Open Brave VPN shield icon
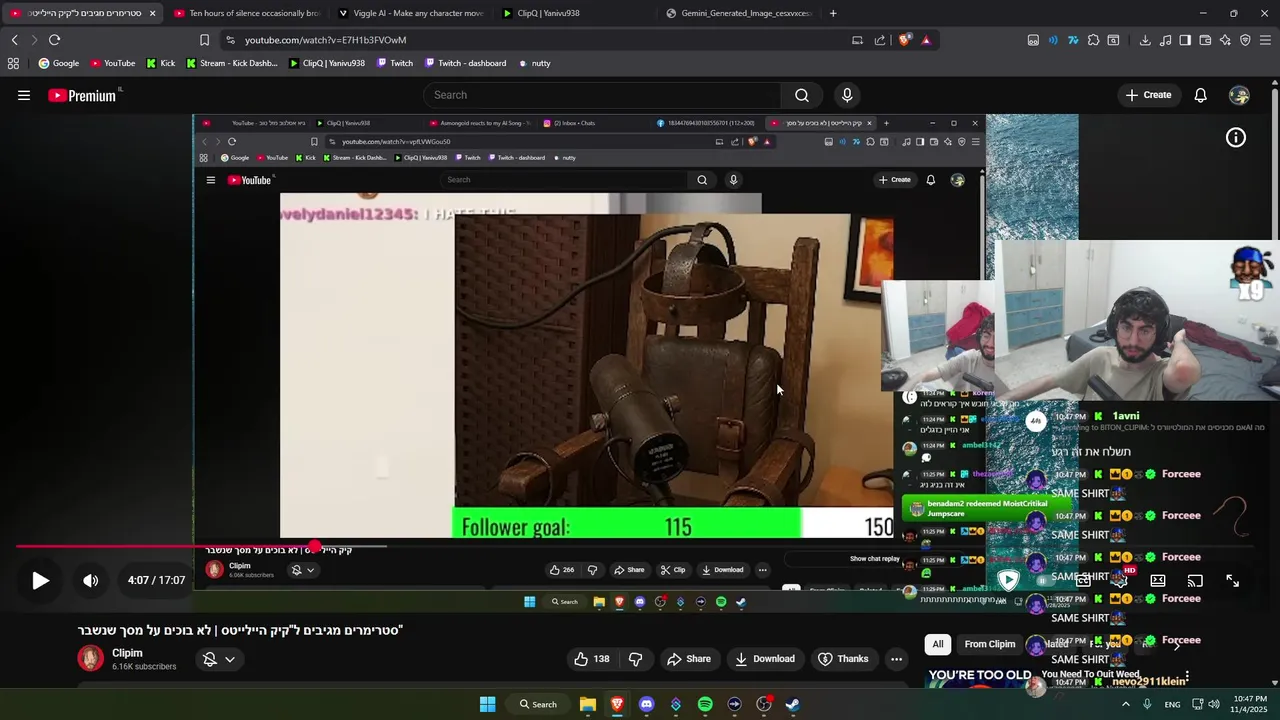 (x=1245, y=40)
